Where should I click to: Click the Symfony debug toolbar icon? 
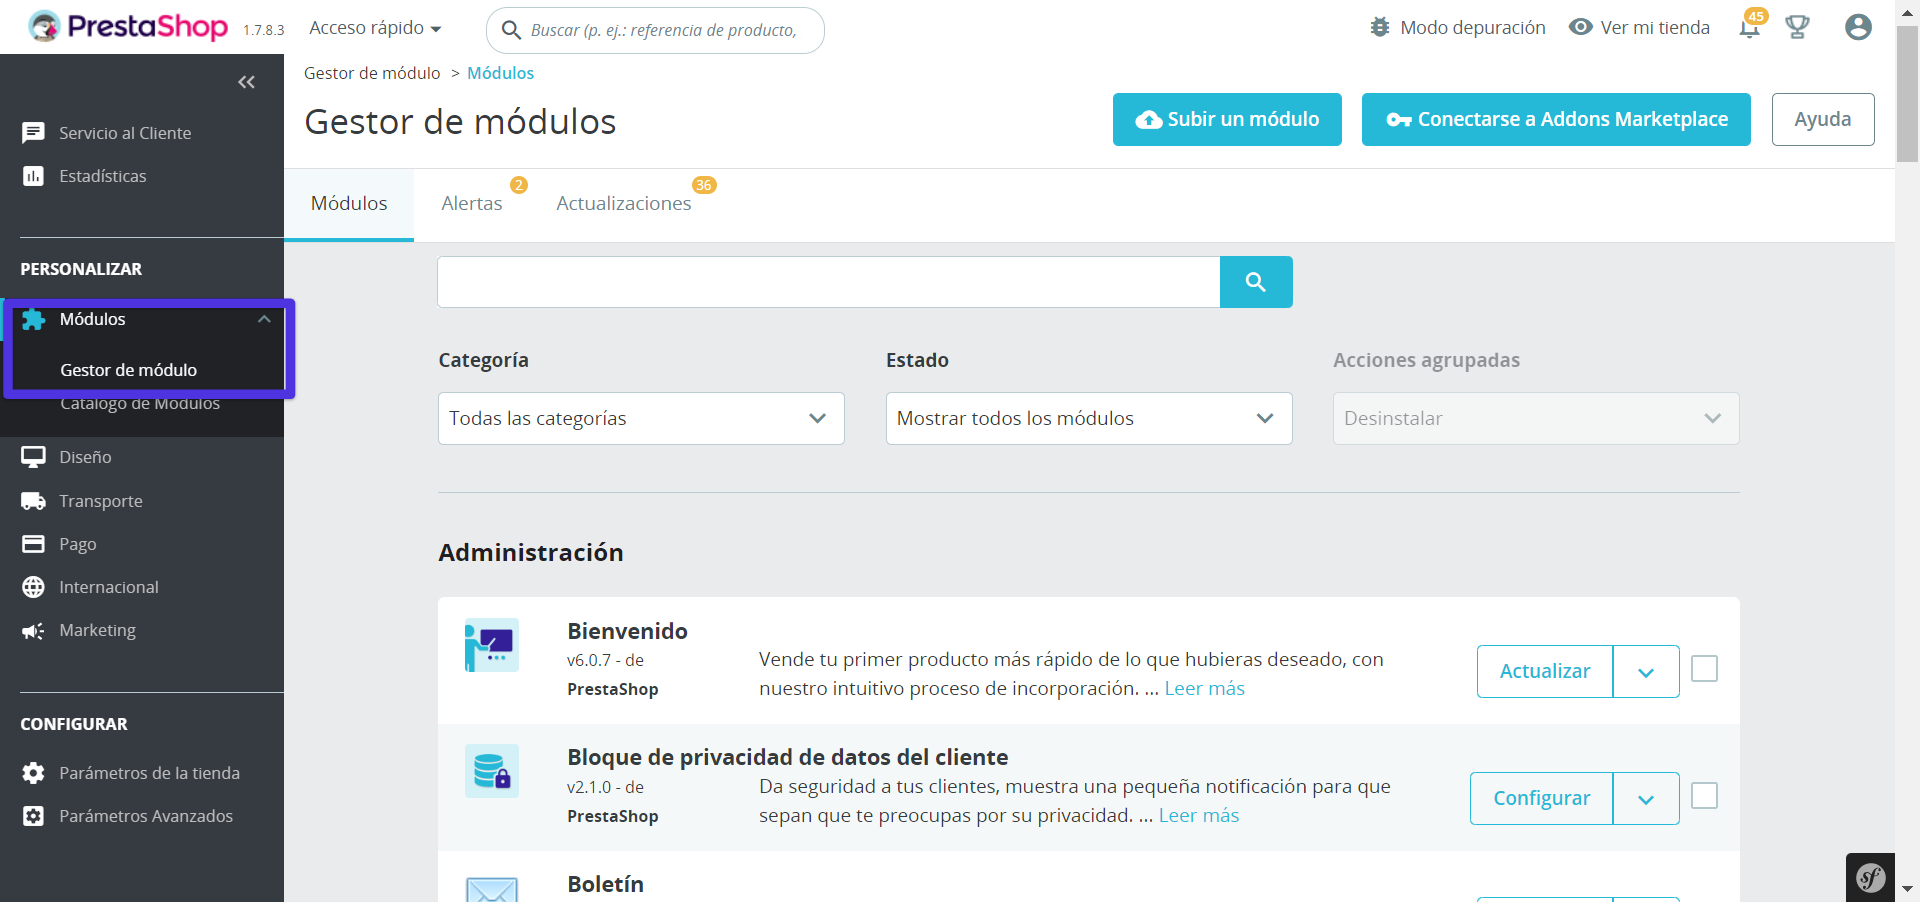[x=1870, y=878]
